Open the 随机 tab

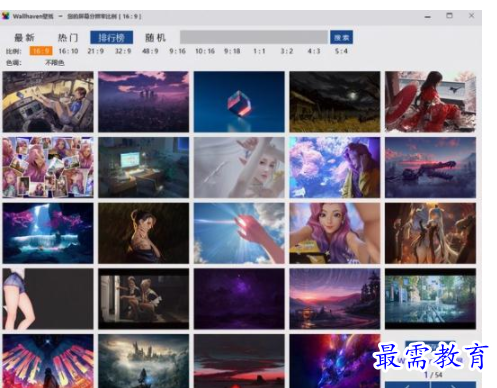coord(155,37)
